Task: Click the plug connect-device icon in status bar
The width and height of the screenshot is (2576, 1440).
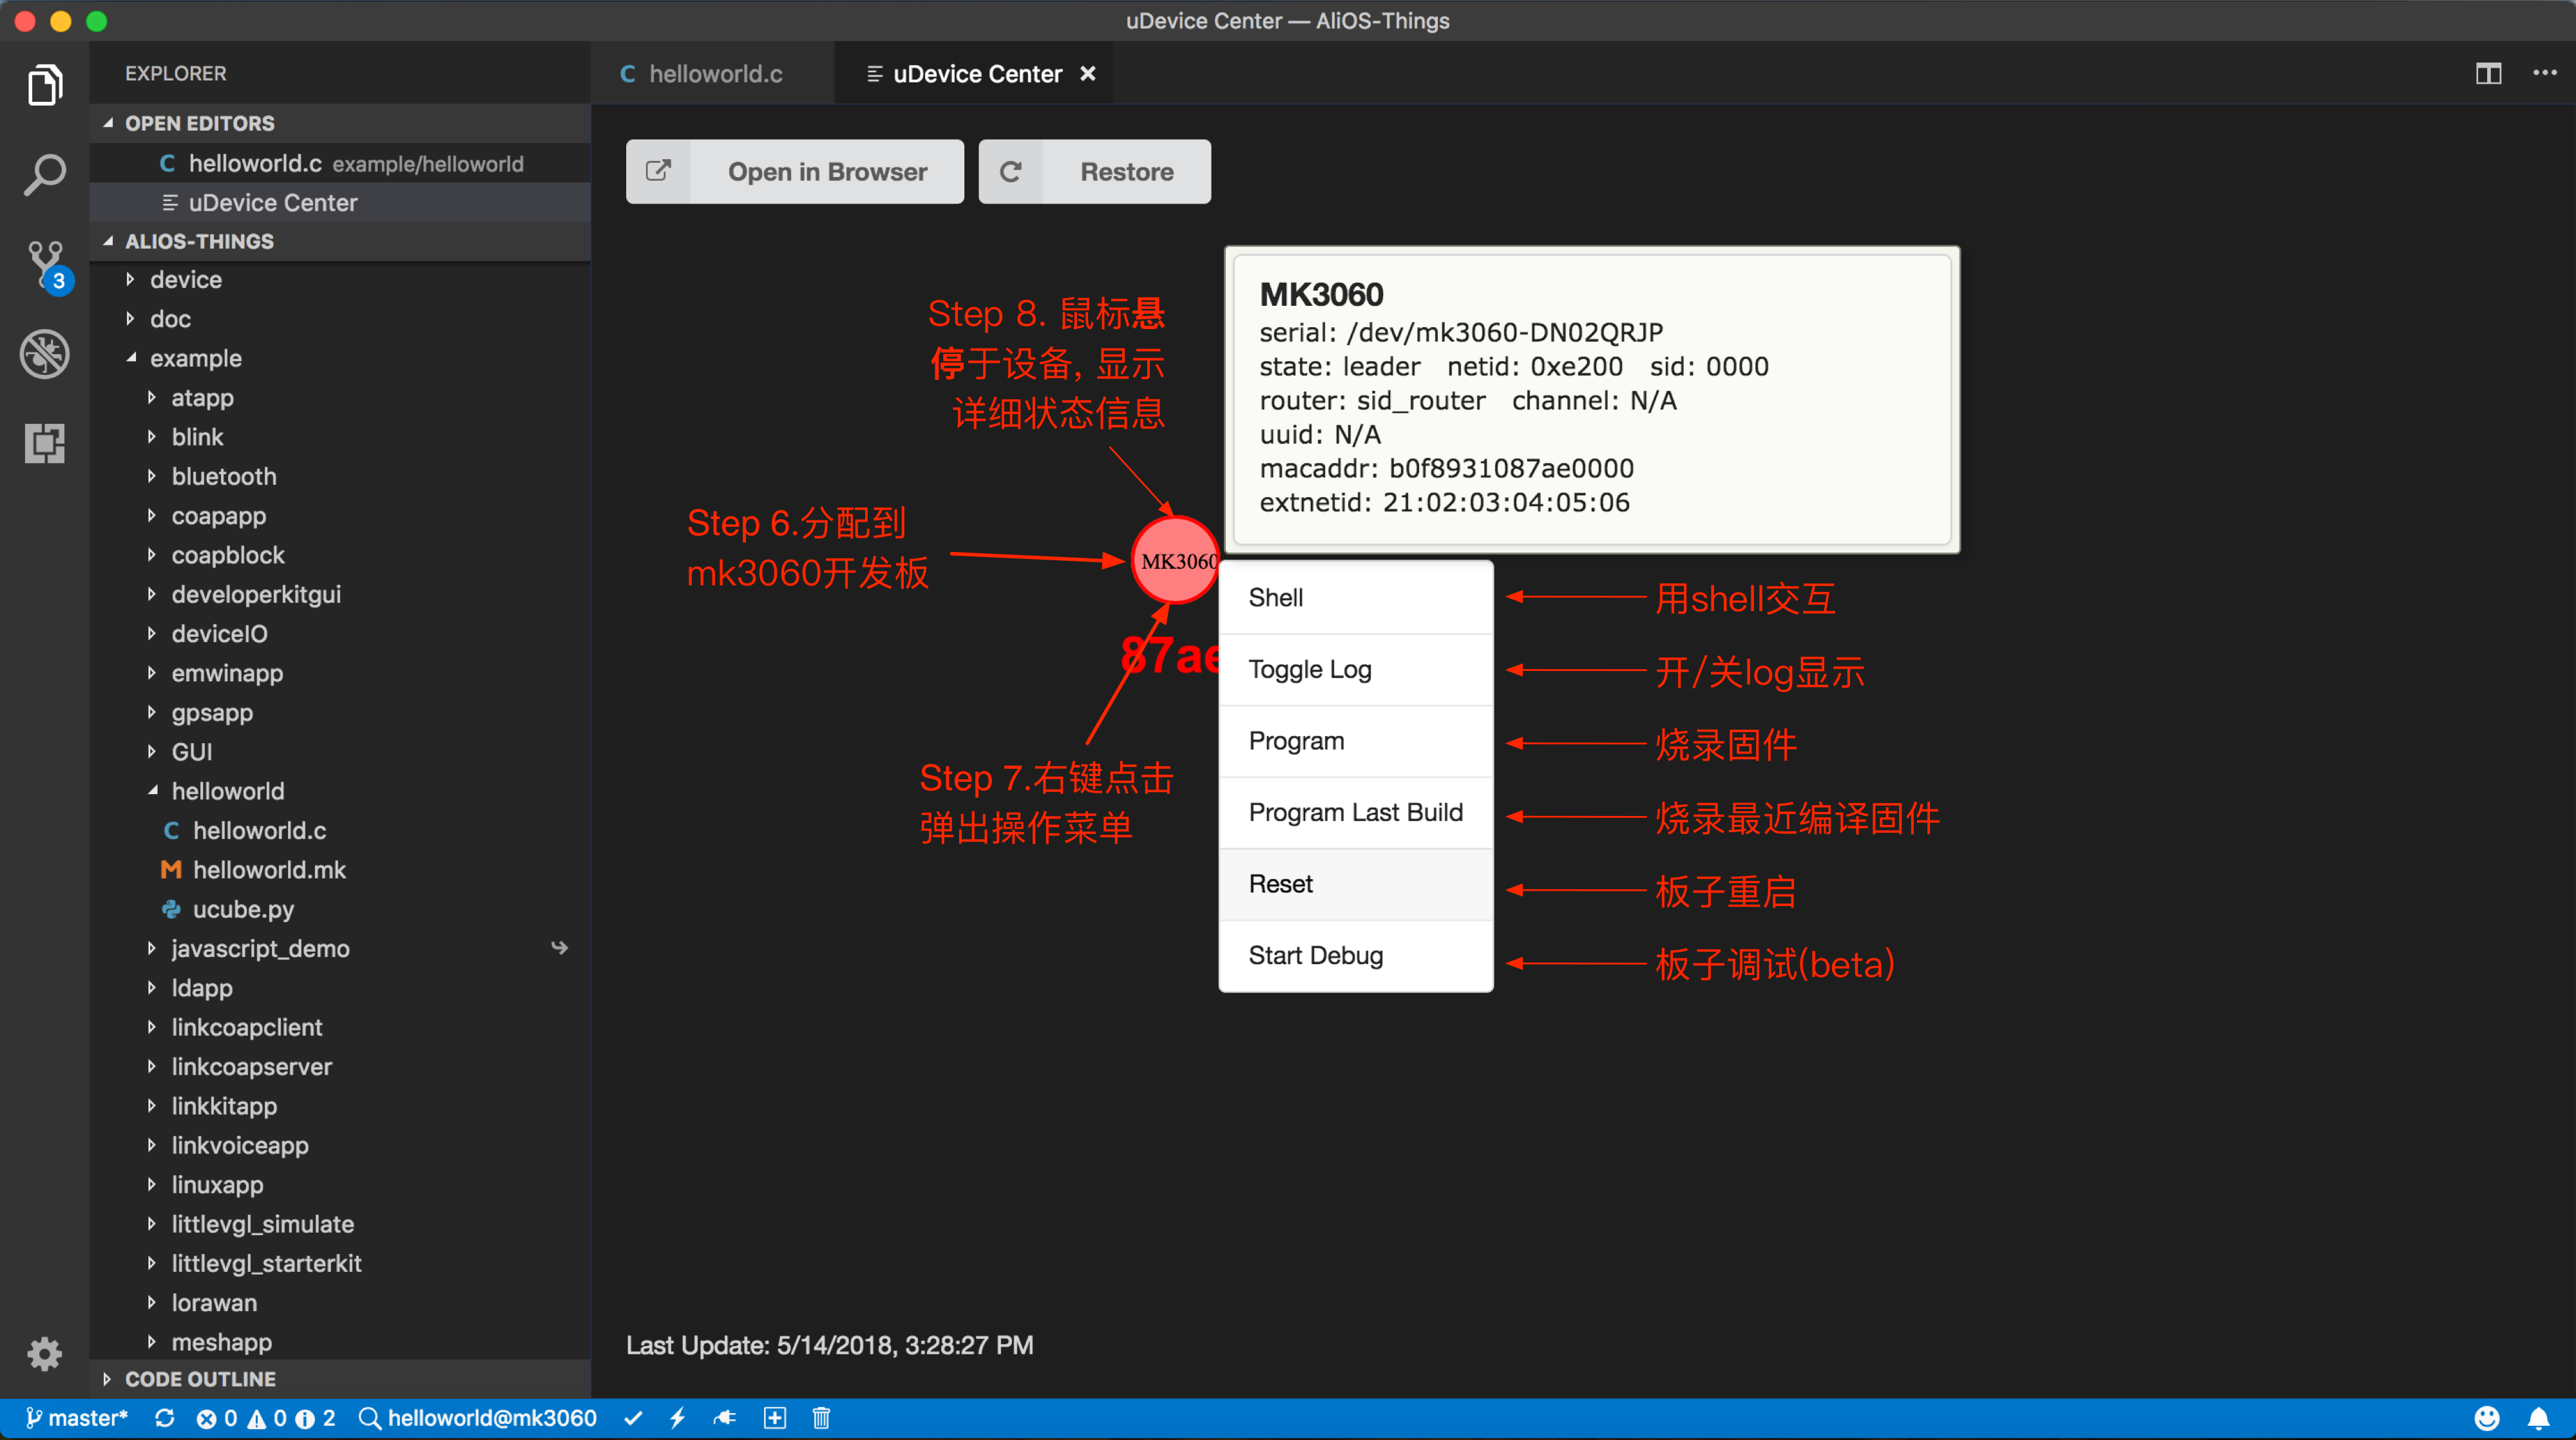Action: pyautogui.click(x=725, y=1418)
